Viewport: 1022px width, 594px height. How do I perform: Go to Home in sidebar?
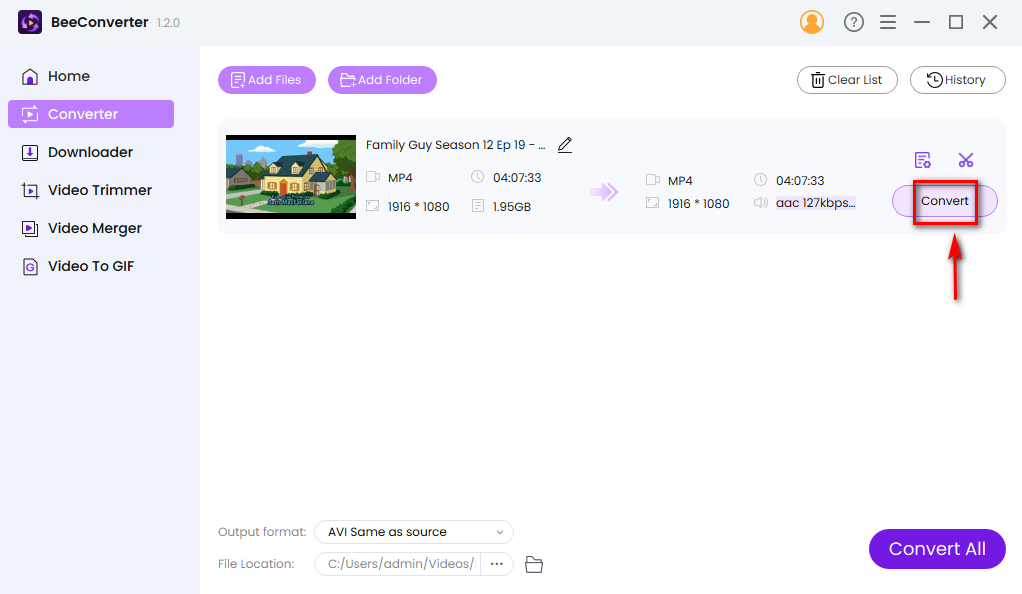pyautogui.click(x=91, y=76)
